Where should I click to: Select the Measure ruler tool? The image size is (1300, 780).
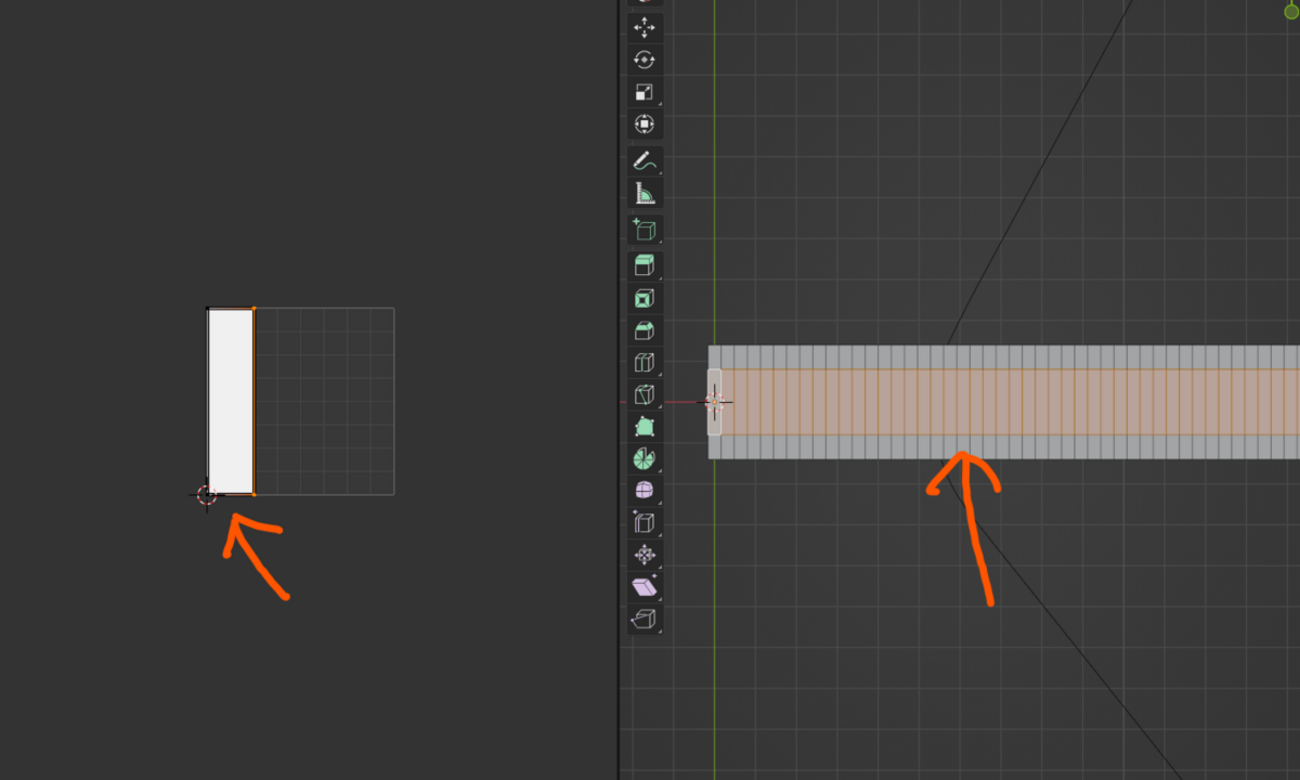[x=645, y=194]
